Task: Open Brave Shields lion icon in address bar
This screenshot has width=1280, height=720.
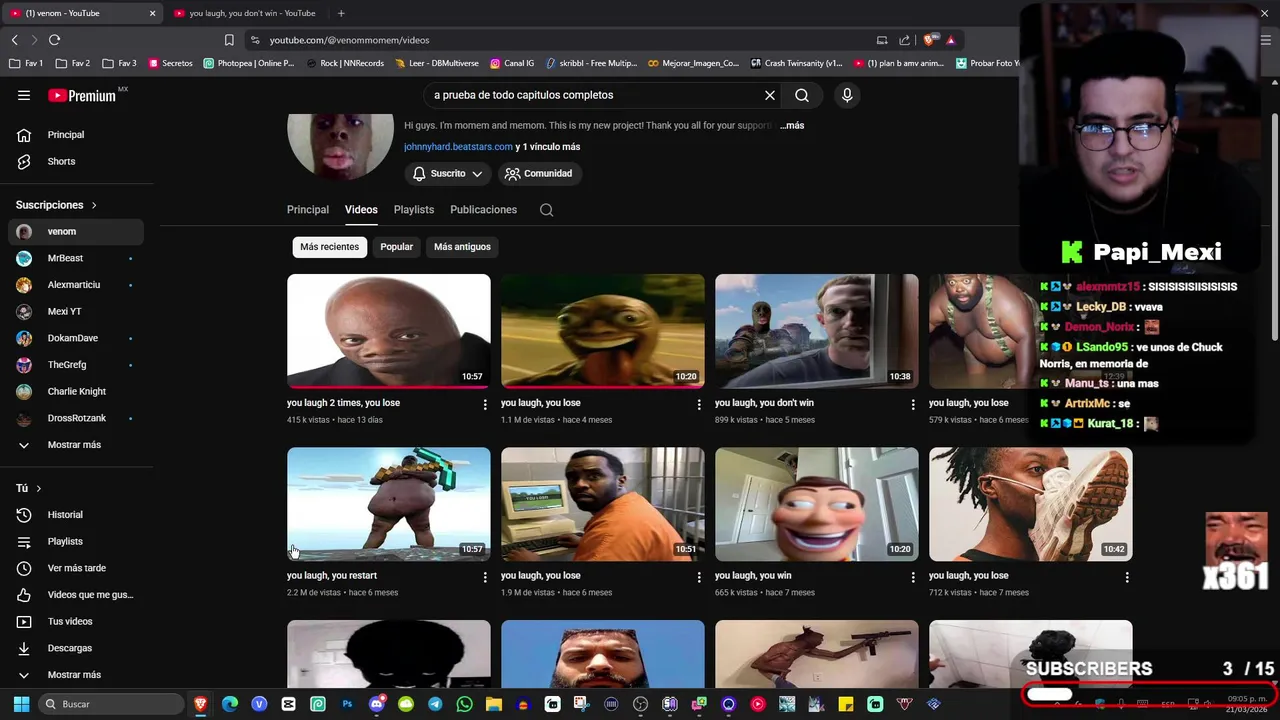Action: [x=929, y=40]
